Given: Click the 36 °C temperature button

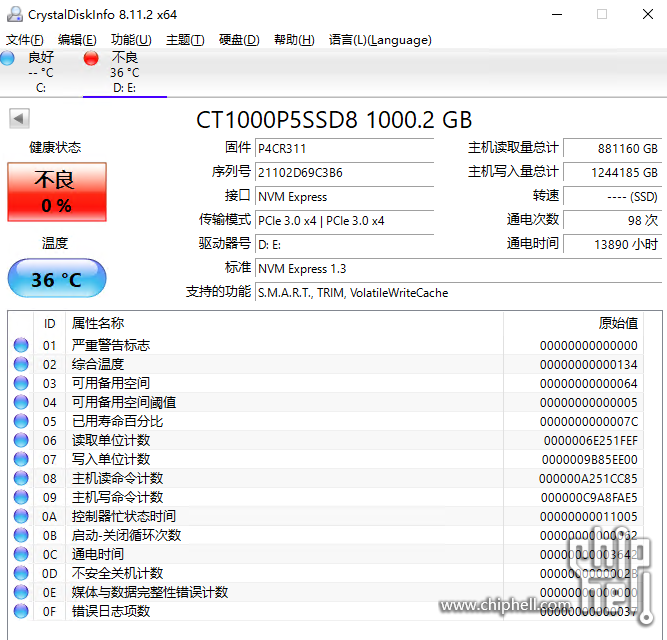Looking at the screenshot, I should (x=57, y=279).
